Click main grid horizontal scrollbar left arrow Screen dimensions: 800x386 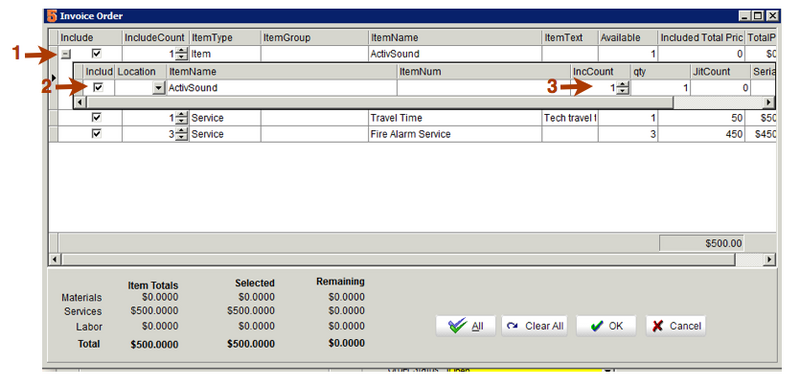click(x=55, y=260)
